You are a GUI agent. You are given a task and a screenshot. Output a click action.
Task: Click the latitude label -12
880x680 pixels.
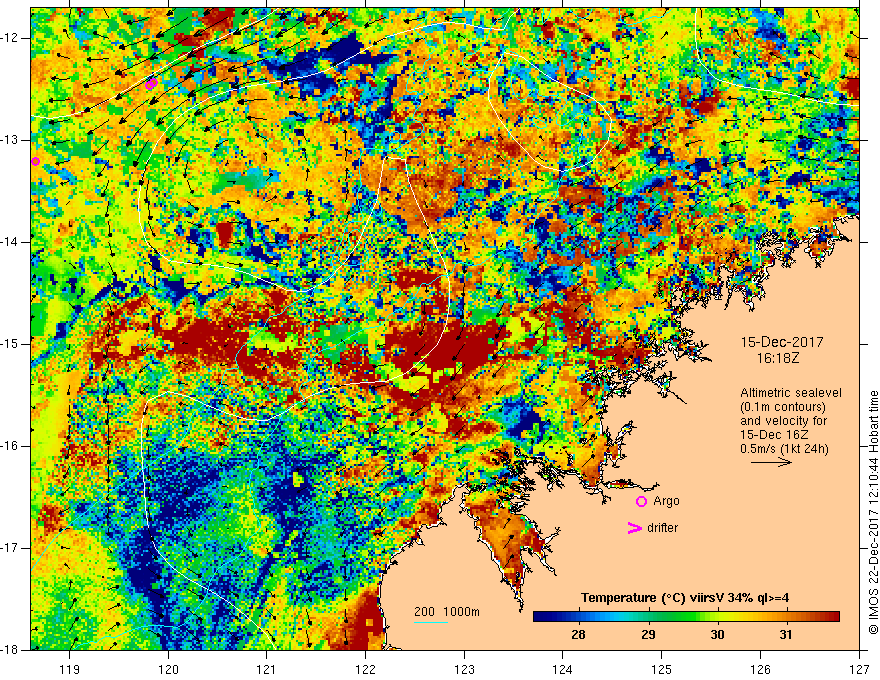[x=11, y=38]
